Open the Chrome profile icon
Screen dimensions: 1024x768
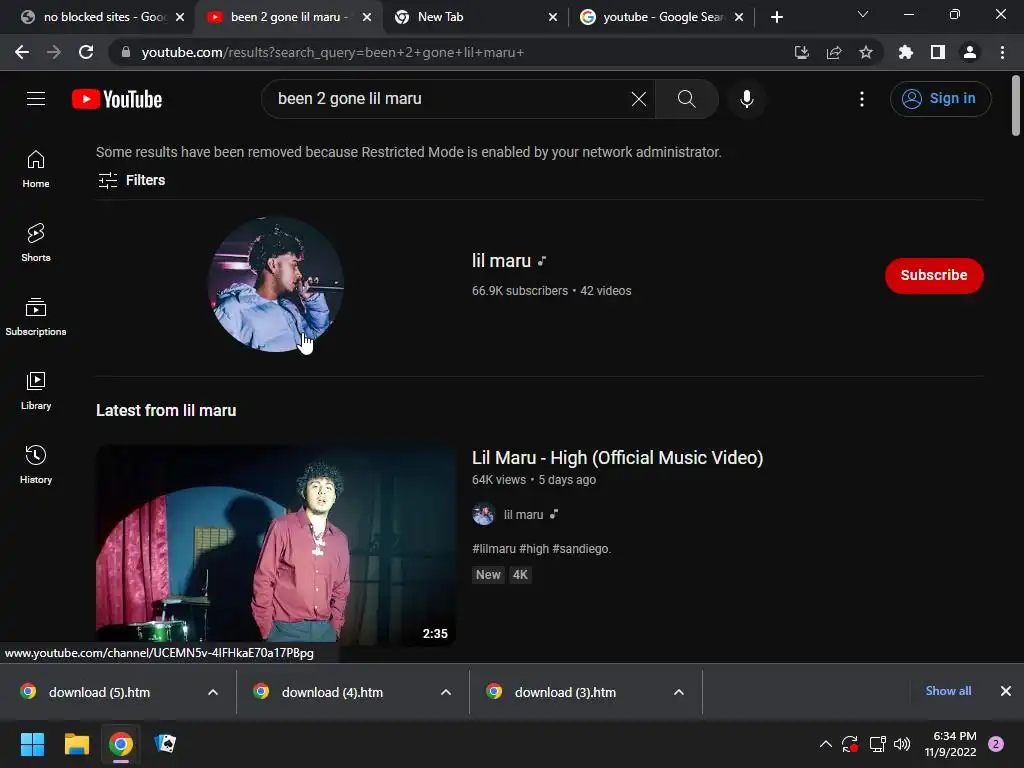[x=970, y=52]
